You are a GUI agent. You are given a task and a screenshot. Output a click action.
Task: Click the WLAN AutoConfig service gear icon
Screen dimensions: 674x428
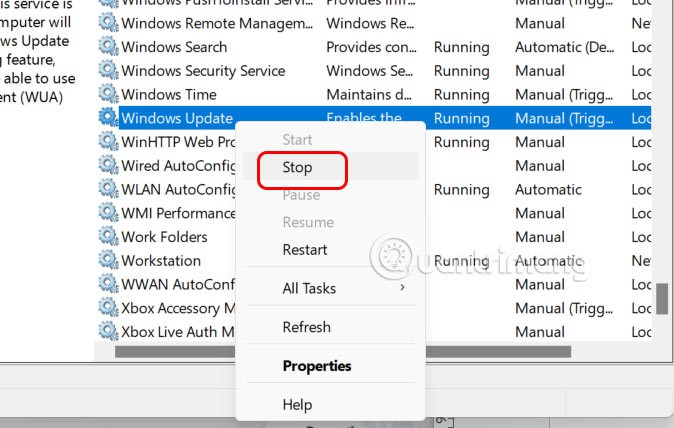pyautogui.click(x=108, y=189)
